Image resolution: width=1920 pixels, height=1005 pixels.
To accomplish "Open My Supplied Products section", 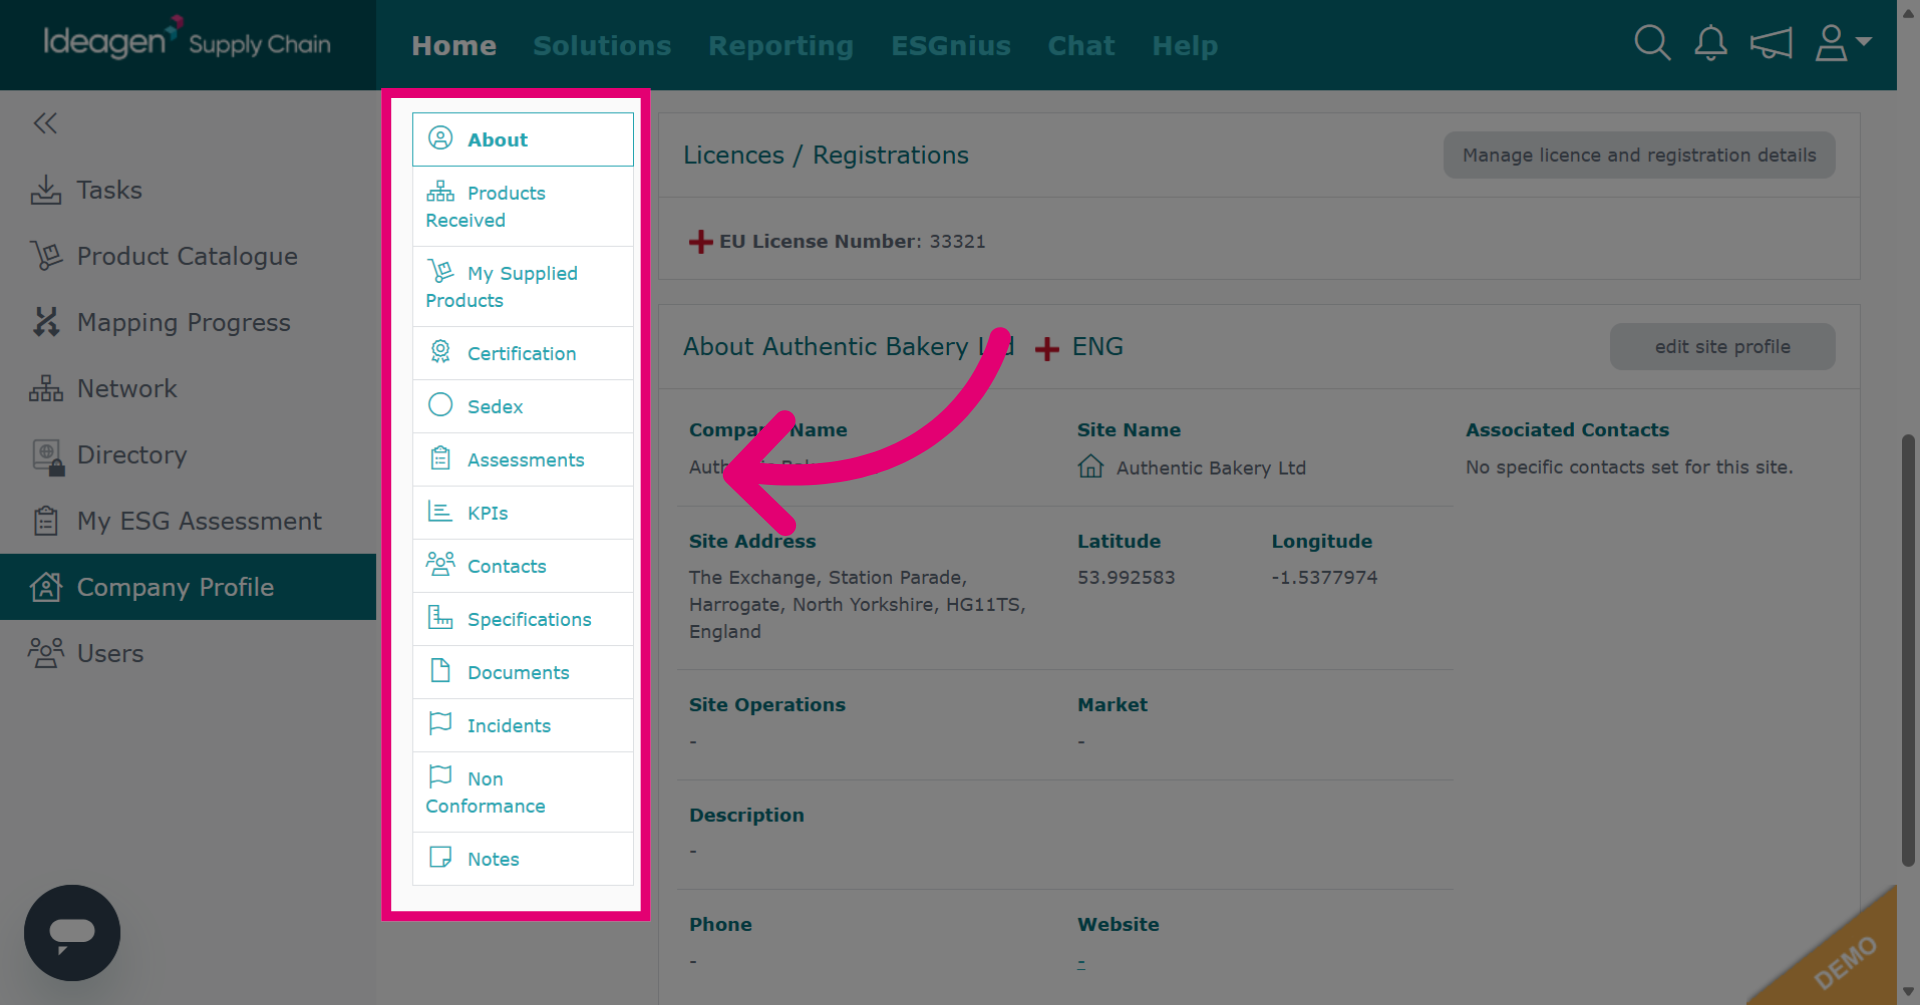I will (x=523, y=286).
